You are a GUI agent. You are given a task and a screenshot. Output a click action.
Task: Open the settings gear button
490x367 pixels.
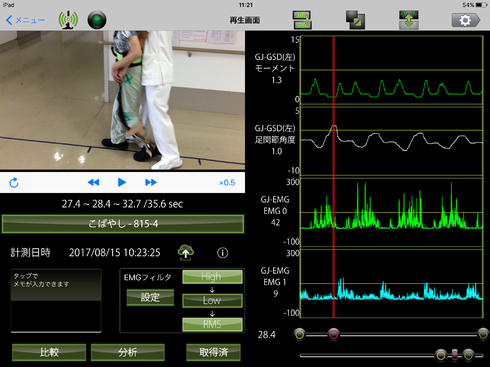466,20
